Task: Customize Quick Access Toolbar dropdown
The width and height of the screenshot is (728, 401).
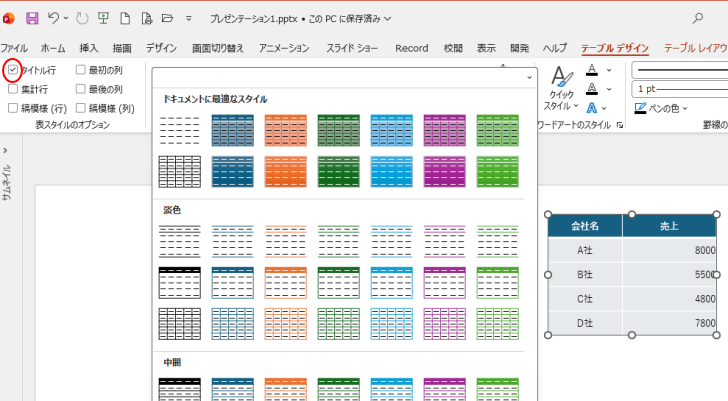Action: pyautogui.click(x=188, y=19)
